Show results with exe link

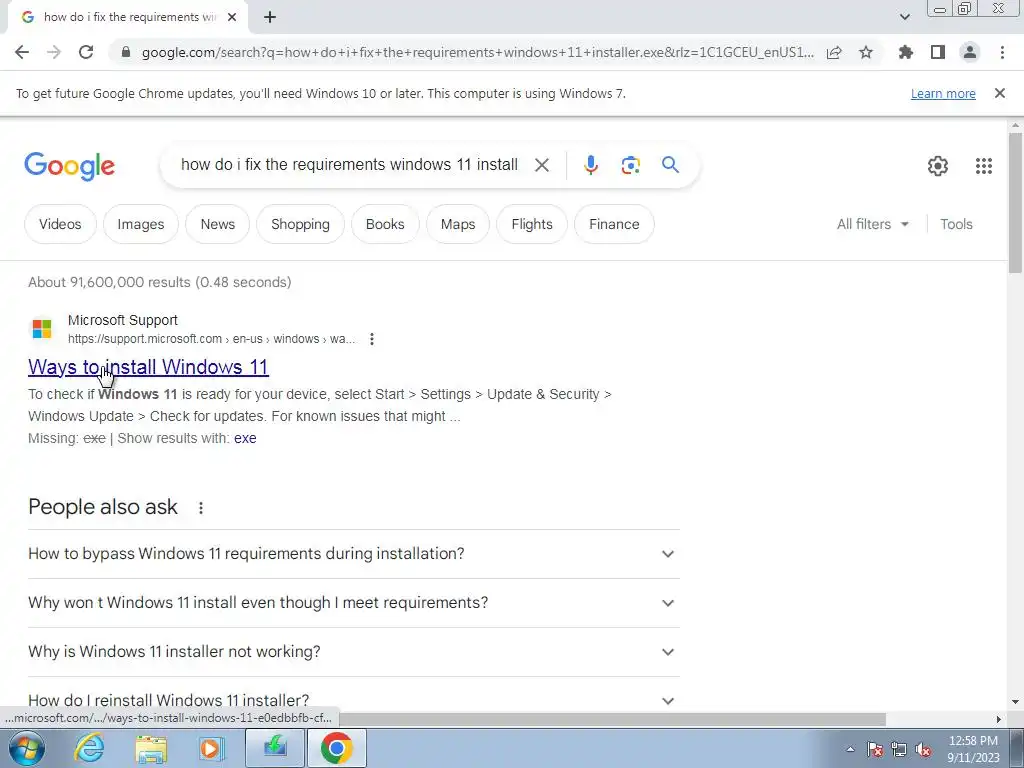(x=245, y=438)
